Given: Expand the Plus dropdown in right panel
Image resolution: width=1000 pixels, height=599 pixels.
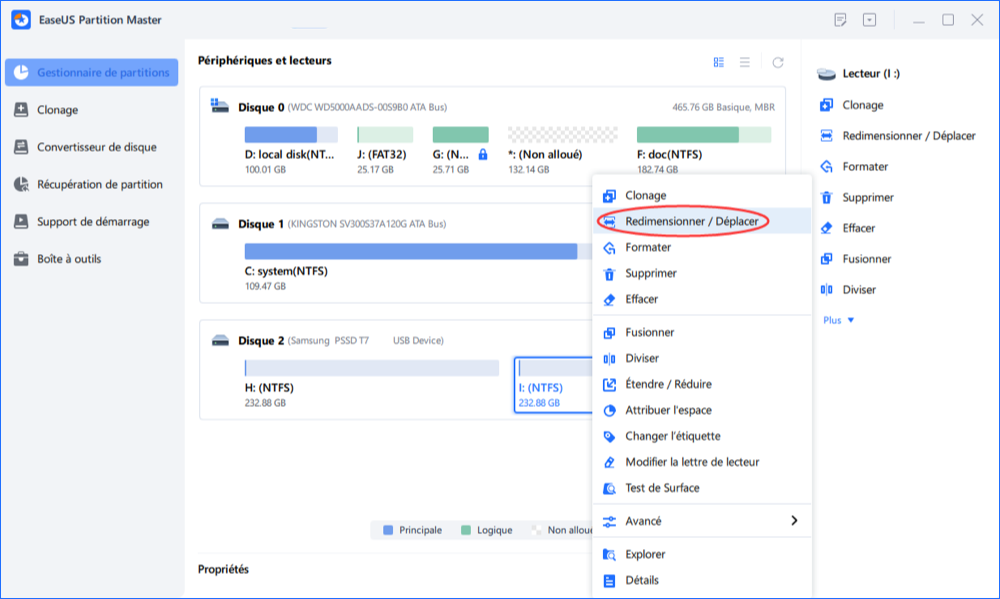Looking at the screenshot, I should (x=839, y=320).
